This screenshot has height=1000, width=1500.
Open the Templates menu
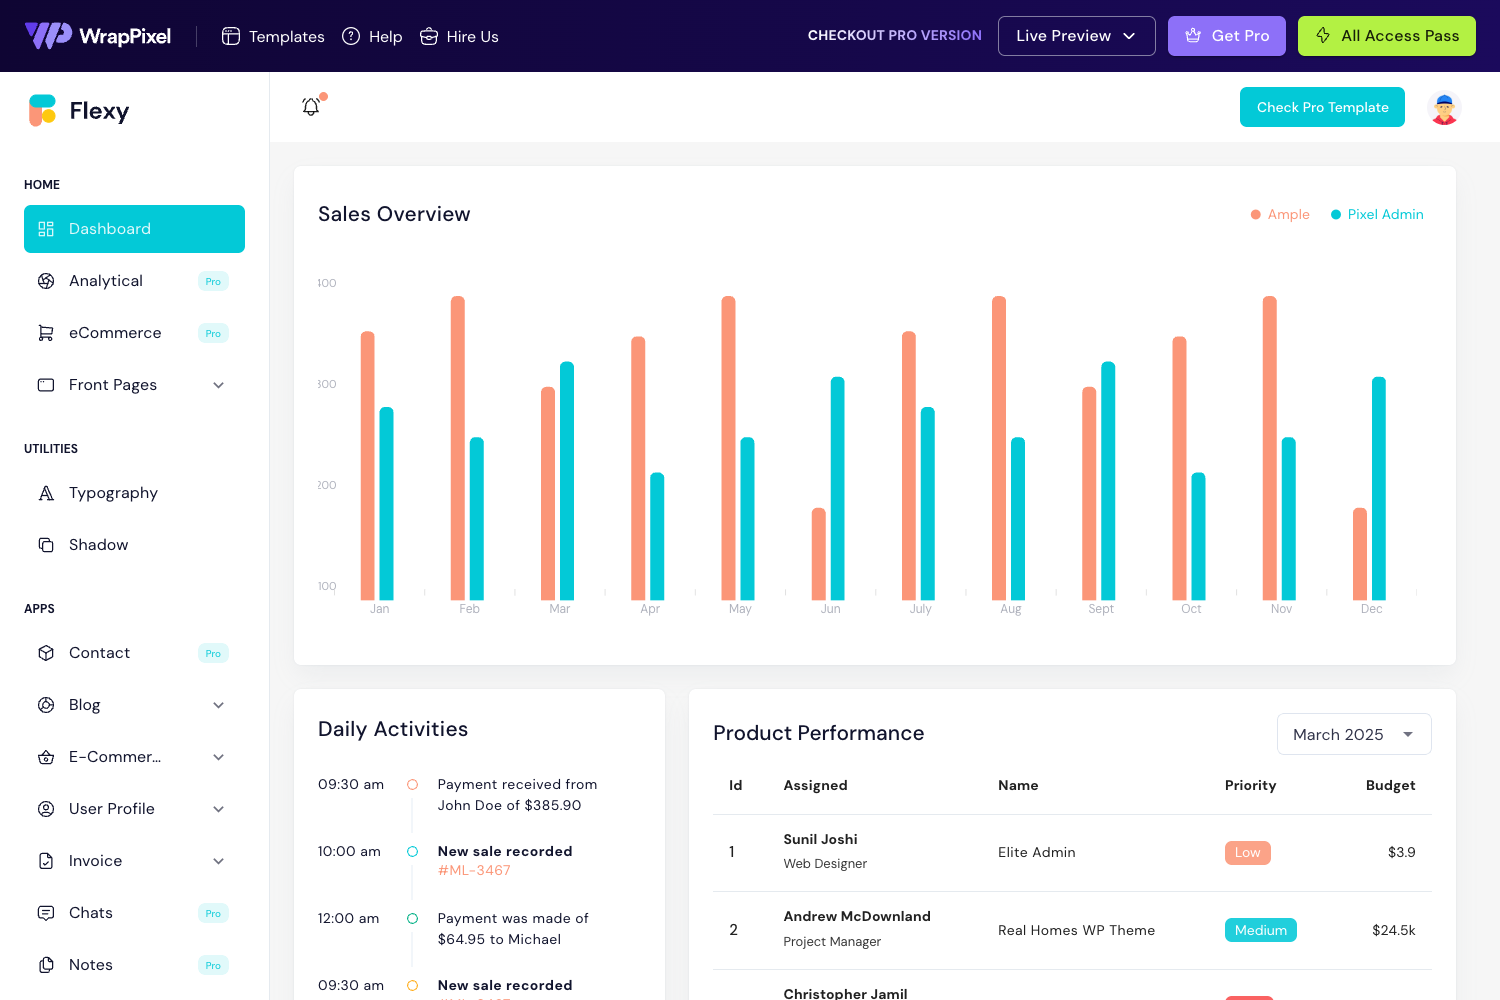click(272, 36)
